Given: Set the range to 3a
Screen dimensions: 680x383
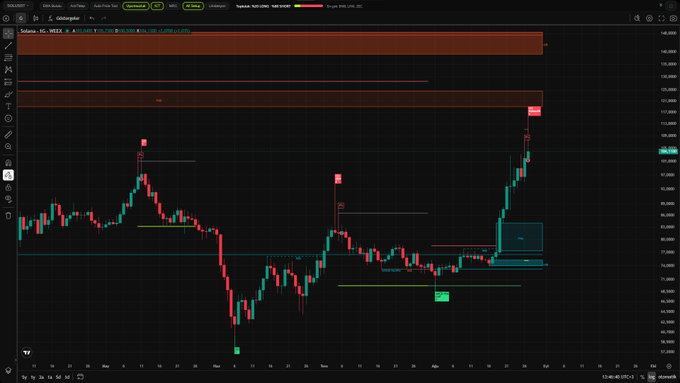Looking at the screenshot, I should [41, 377].
